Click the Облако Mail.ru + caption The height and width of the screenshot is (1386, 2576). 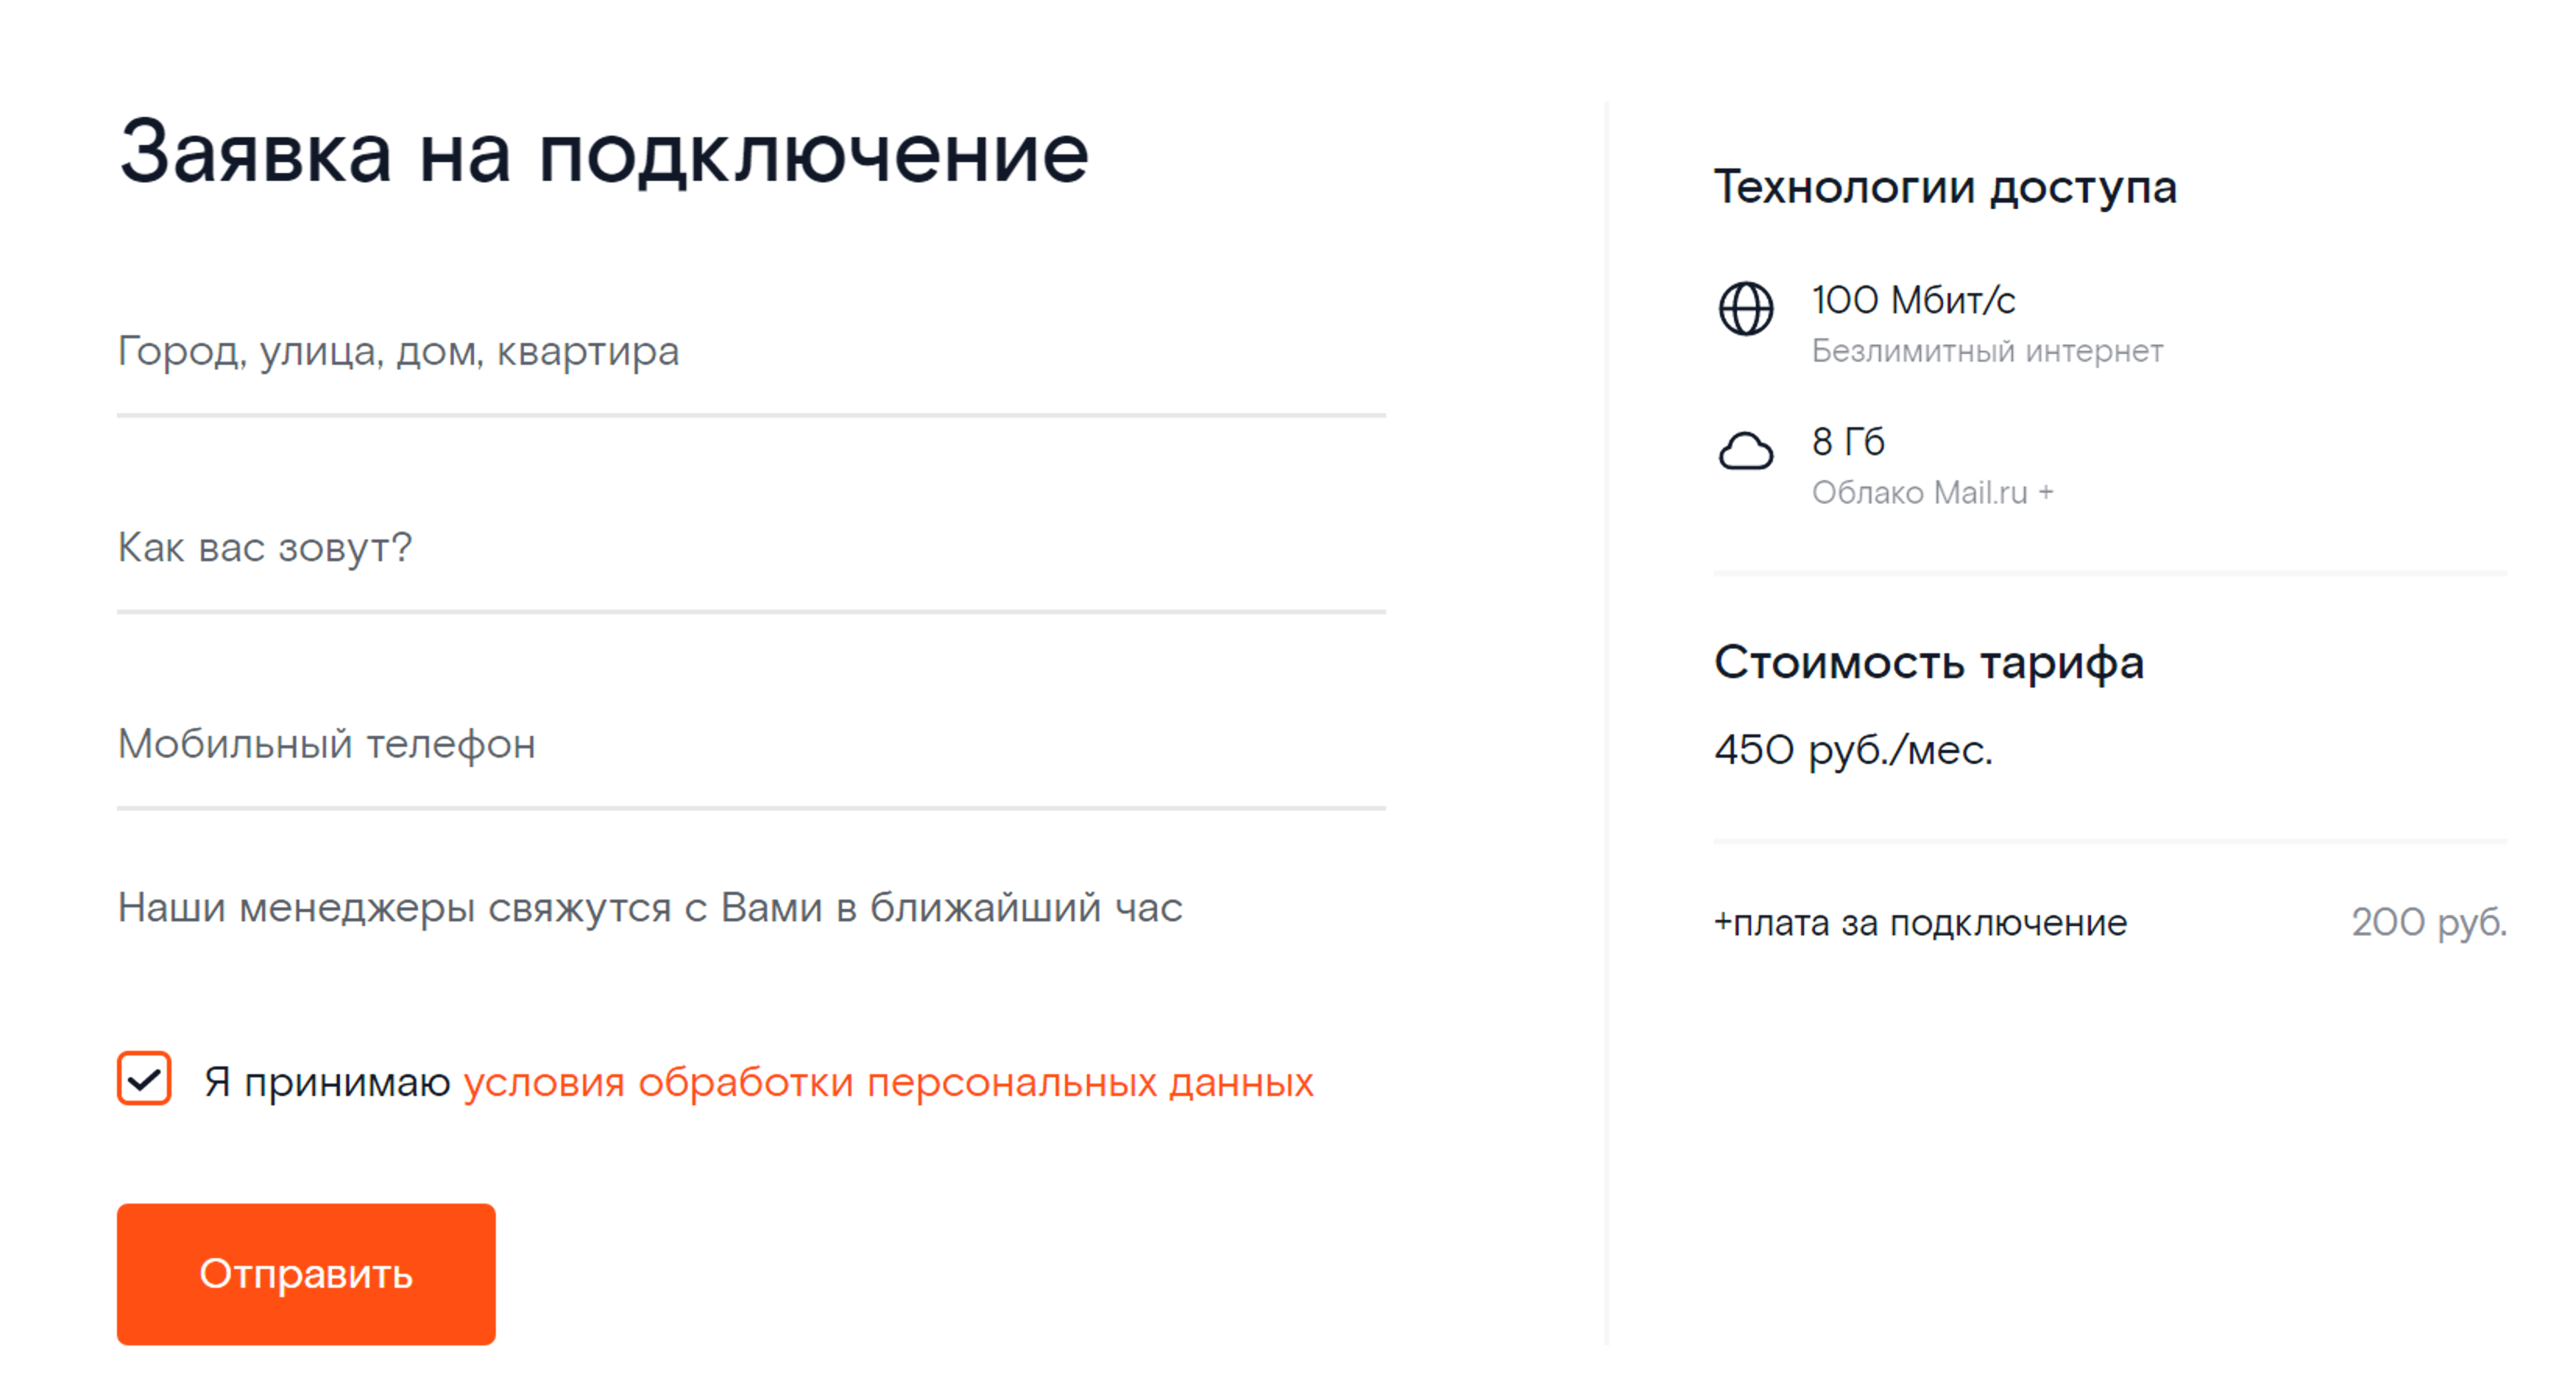coord(1932,492)
